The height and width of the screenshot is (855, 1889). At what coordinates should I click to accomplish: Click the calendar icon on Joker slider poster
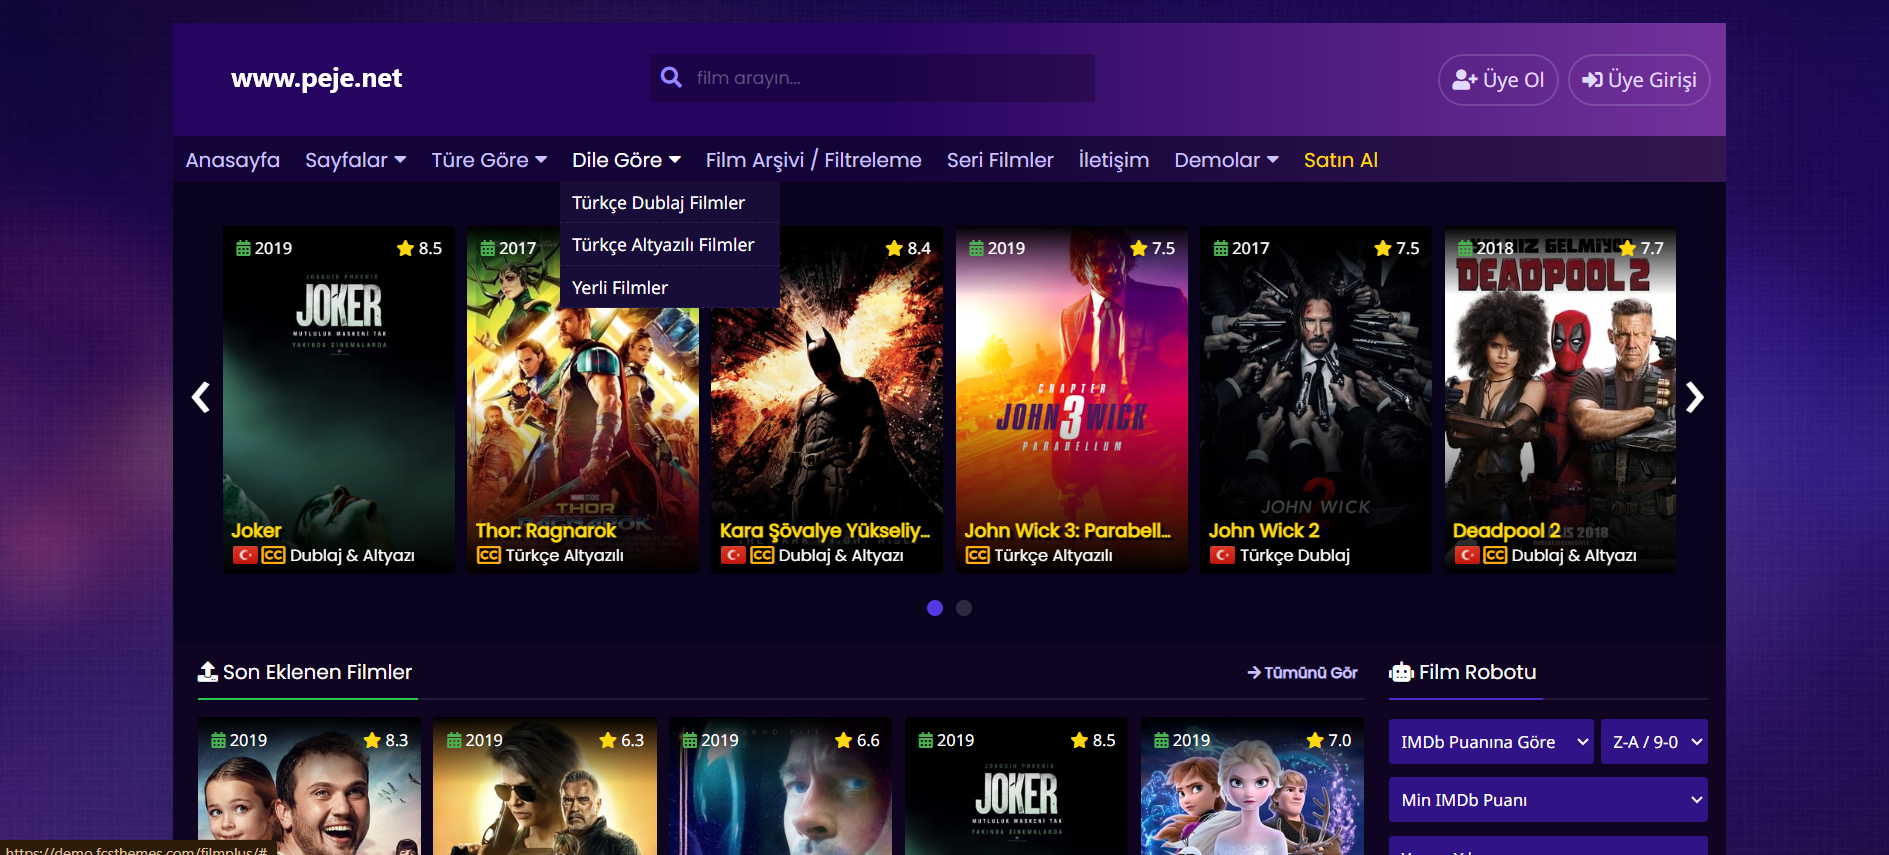243,248
